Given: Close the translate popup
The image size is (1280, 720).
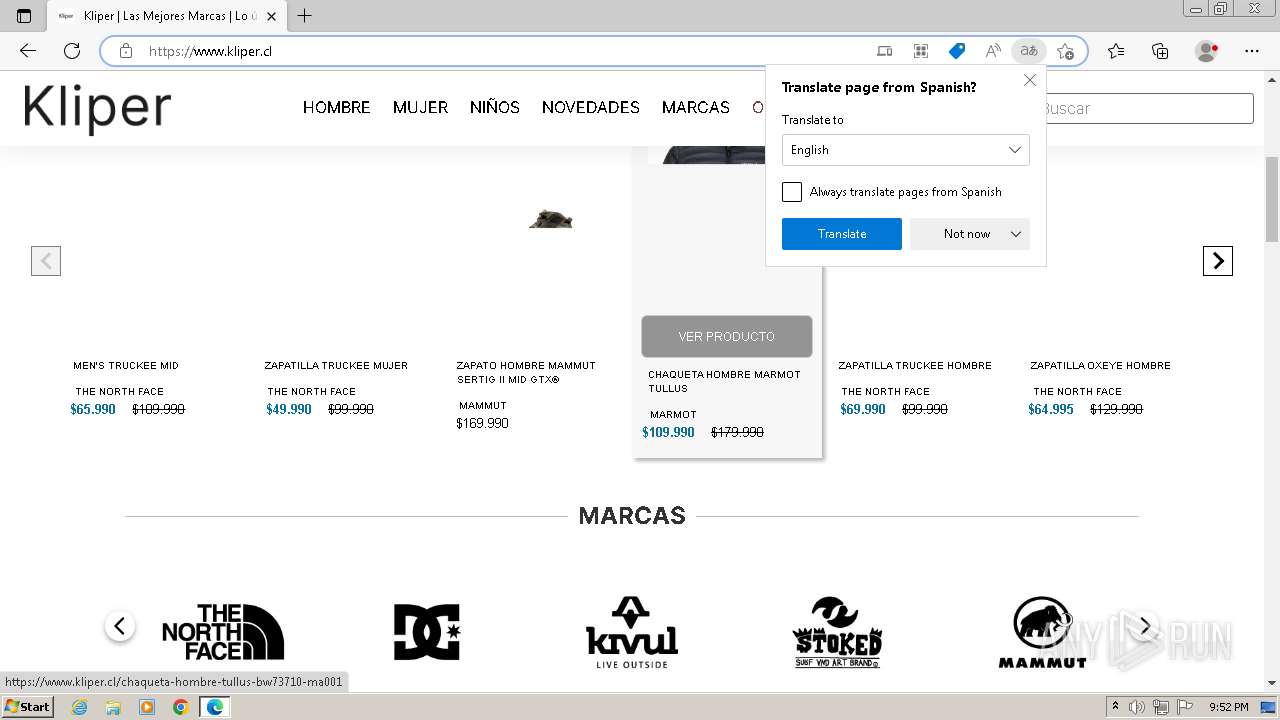Looking at the screenshot, I should pos(1030,80).
